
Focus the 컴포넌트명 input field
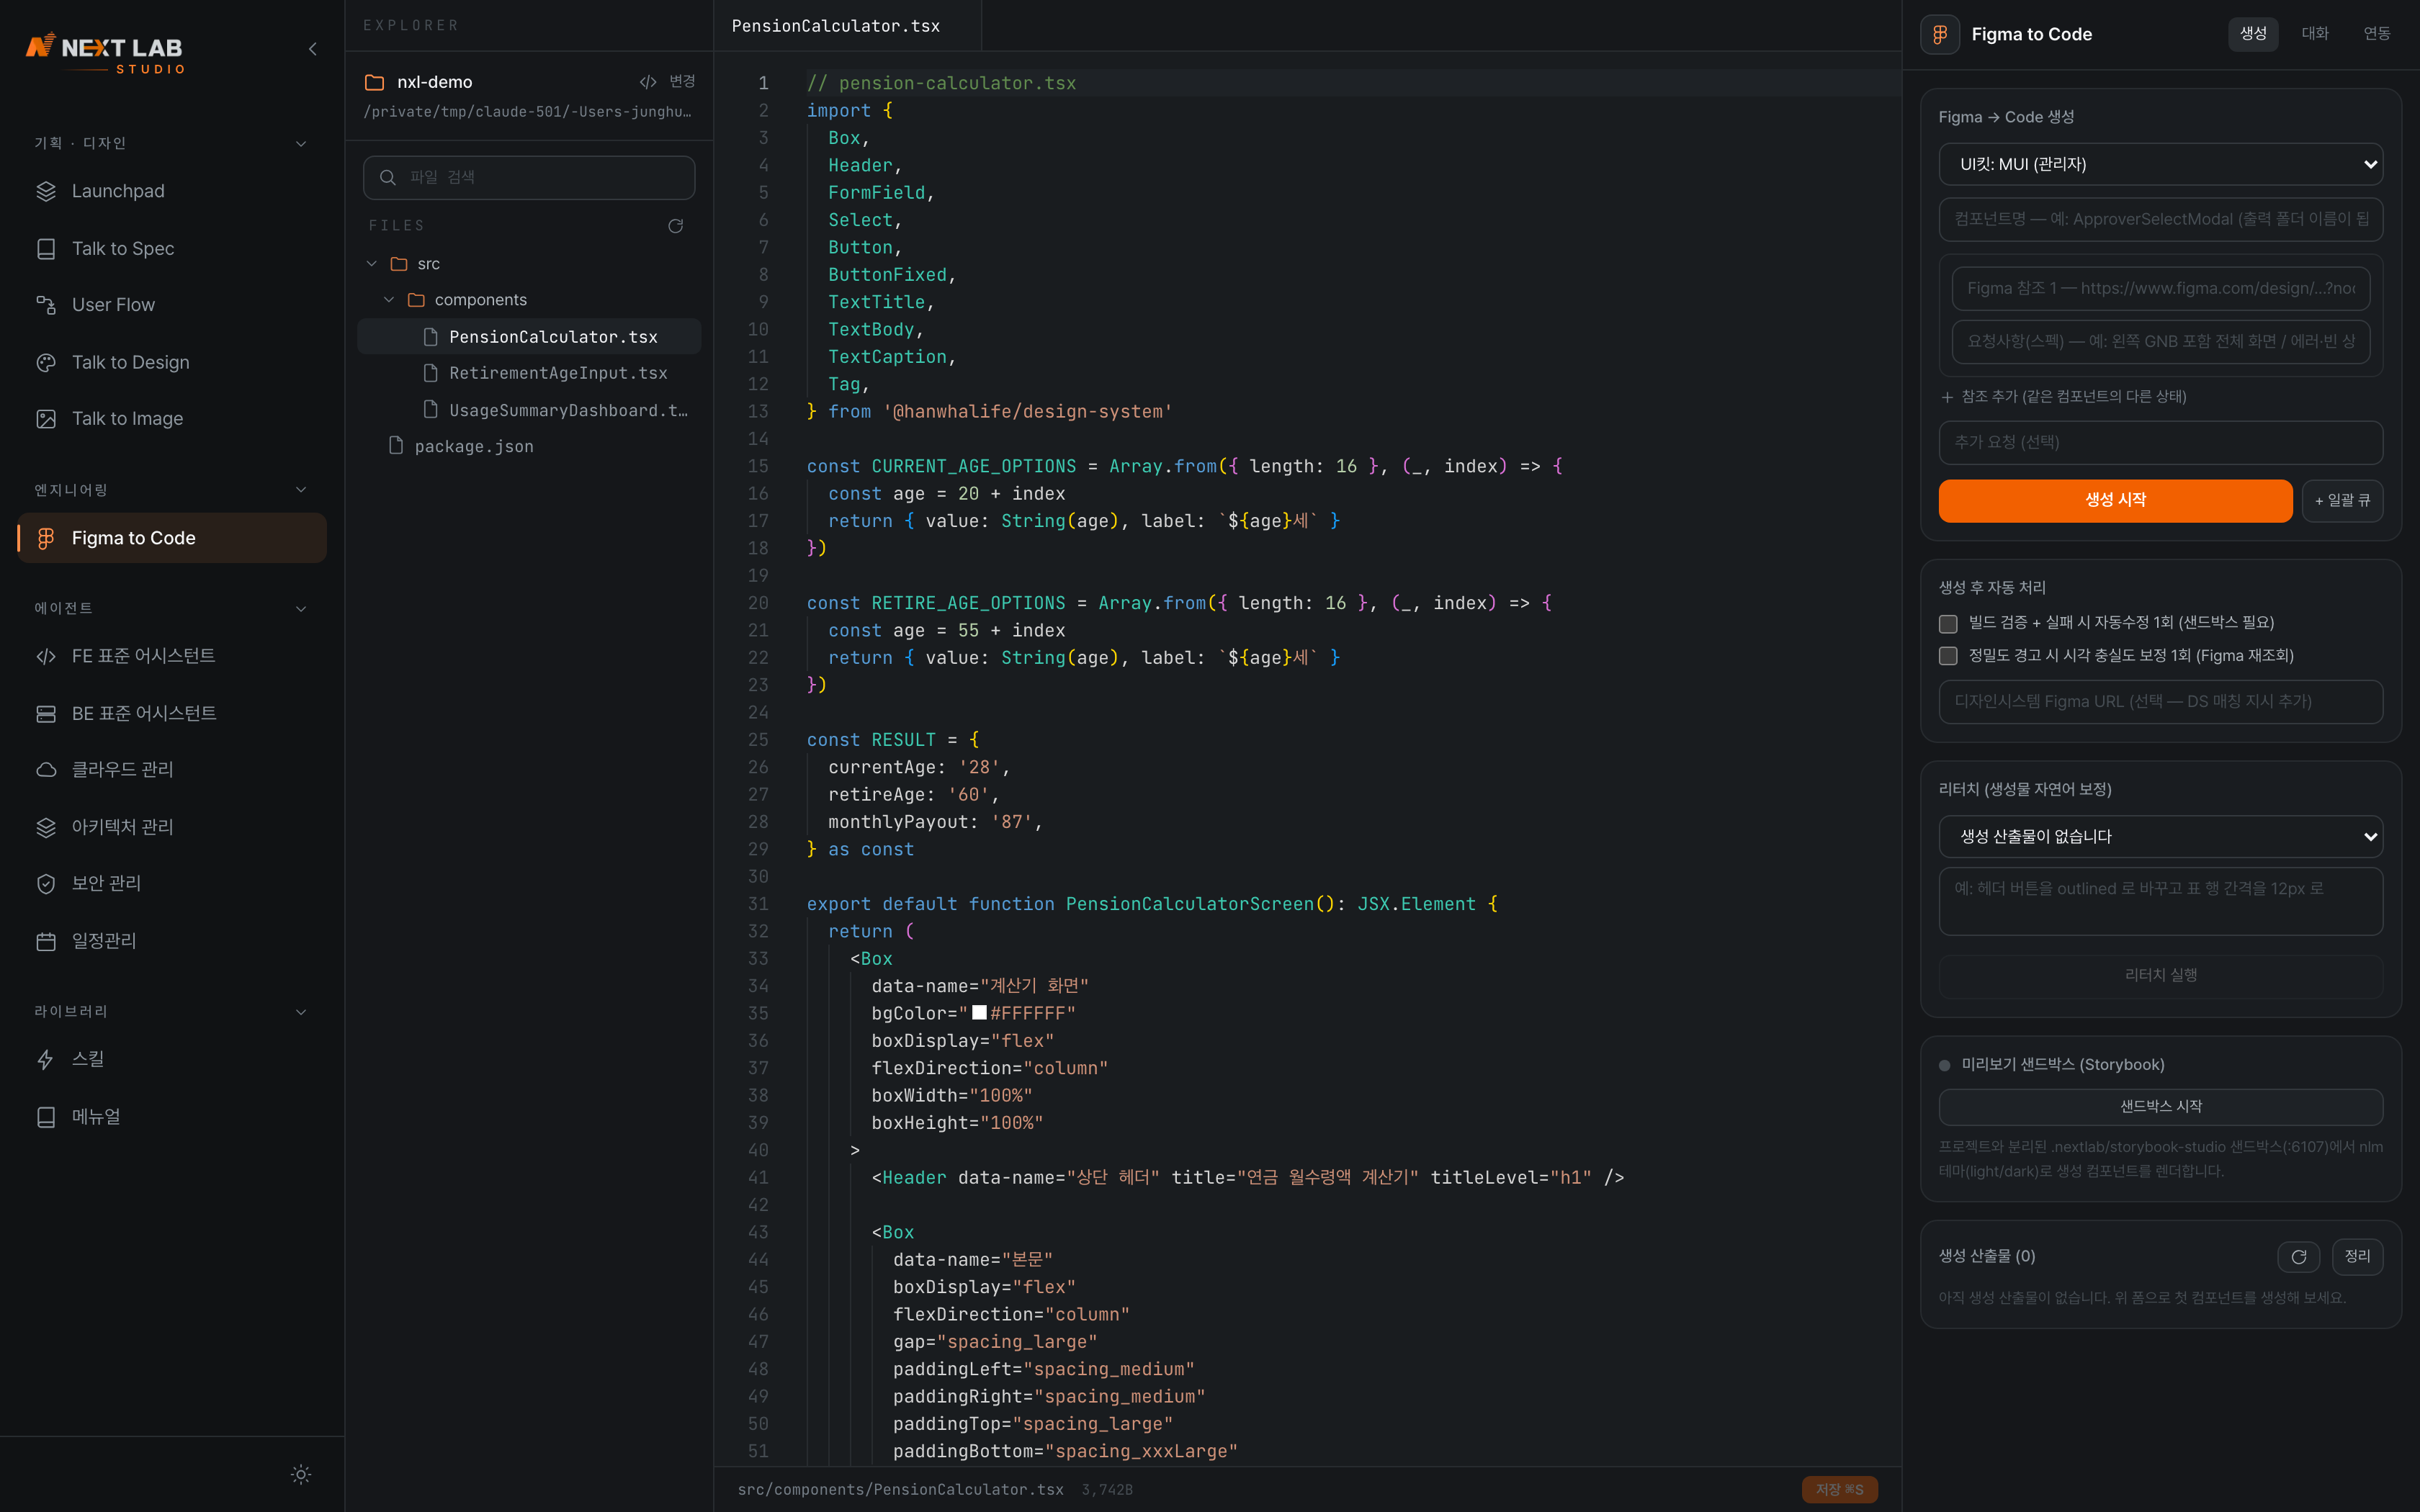pos(2160,219)
